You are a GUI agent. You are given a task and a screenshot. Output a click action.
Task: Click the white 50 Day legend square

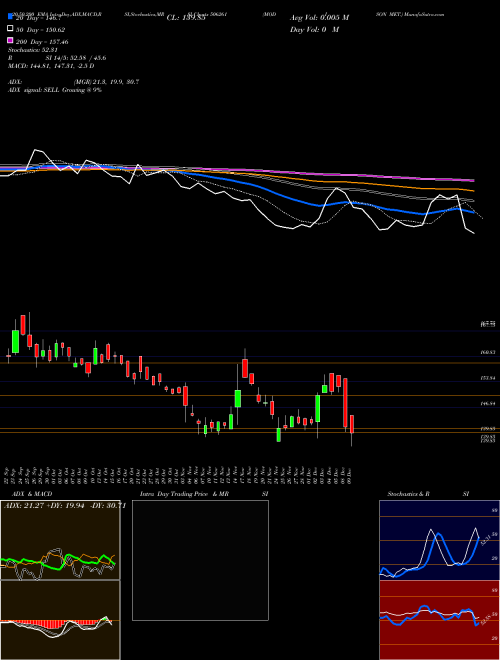coord(10,29)
